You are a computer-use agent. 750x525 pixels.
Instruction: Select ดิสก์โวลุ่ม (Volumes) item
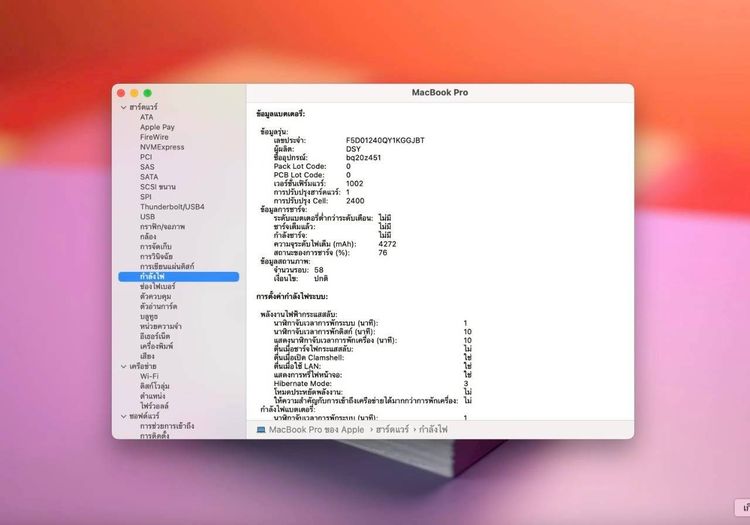coord(154,386)
